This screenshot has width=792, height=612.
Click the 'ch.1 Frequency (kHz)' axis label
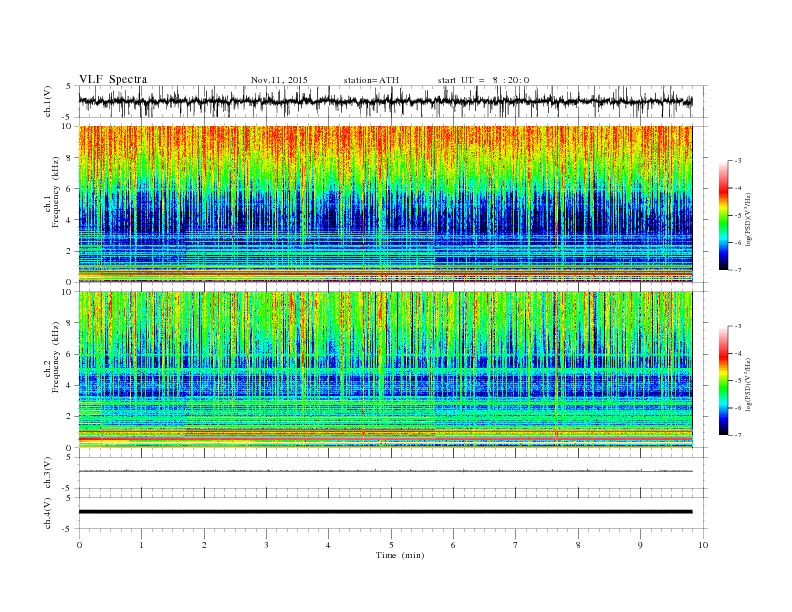tap(52, 192)
